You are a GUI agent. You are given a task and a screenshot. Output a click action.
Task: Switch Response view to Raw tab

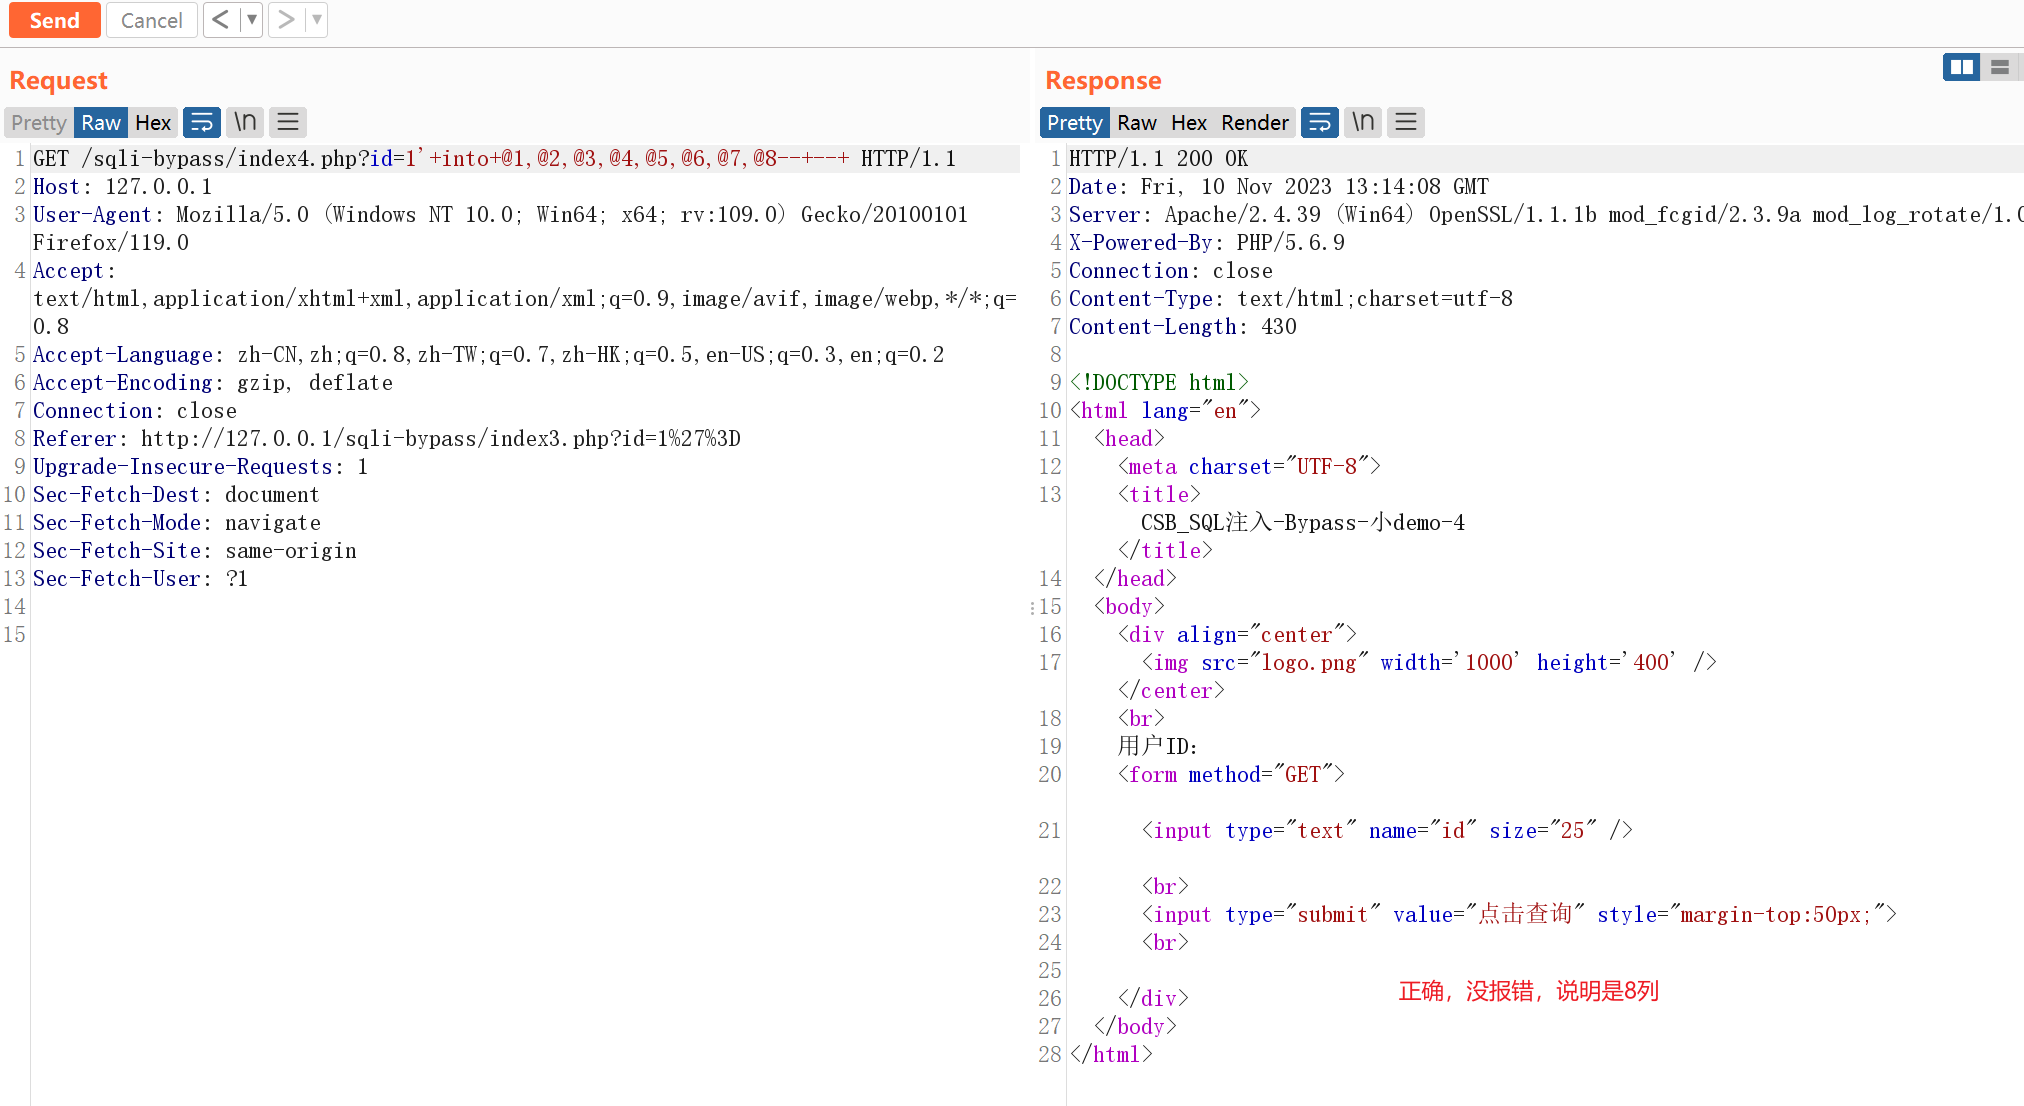[1137, 122]
